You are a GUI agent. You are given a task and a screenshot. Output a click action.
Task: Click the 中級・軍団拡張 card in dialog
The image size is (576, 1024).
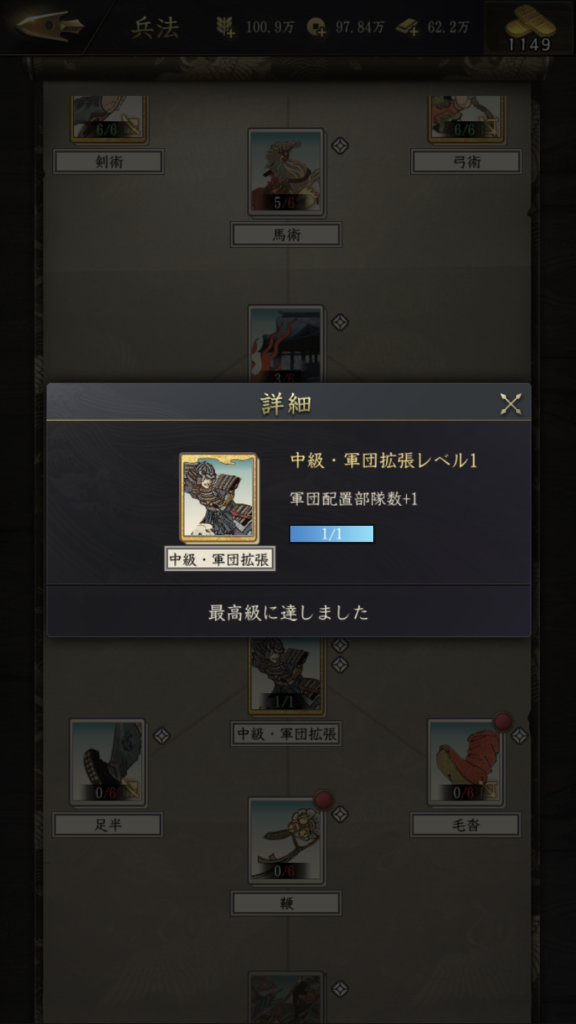(219, 499)
